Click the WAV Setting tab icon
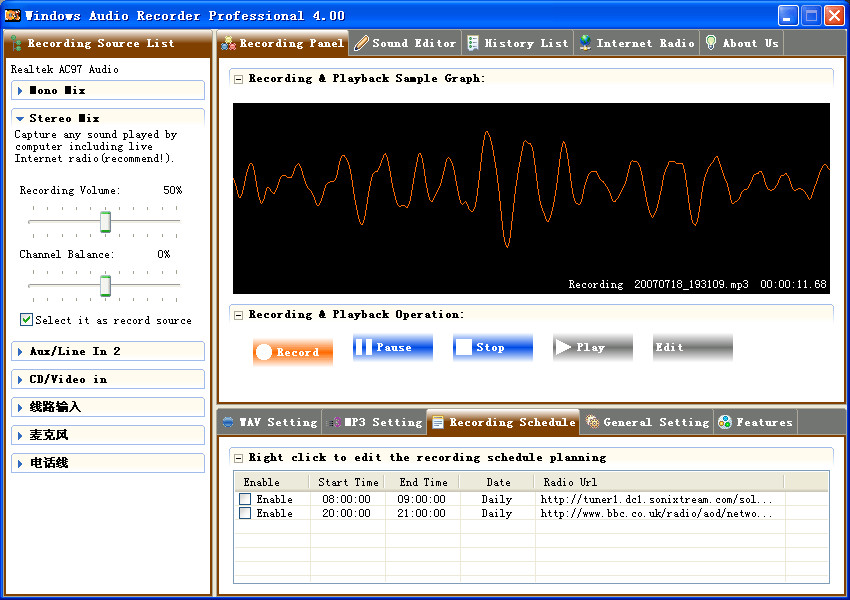This screenshot has height=600, width=850. click(x=228, y=422)
